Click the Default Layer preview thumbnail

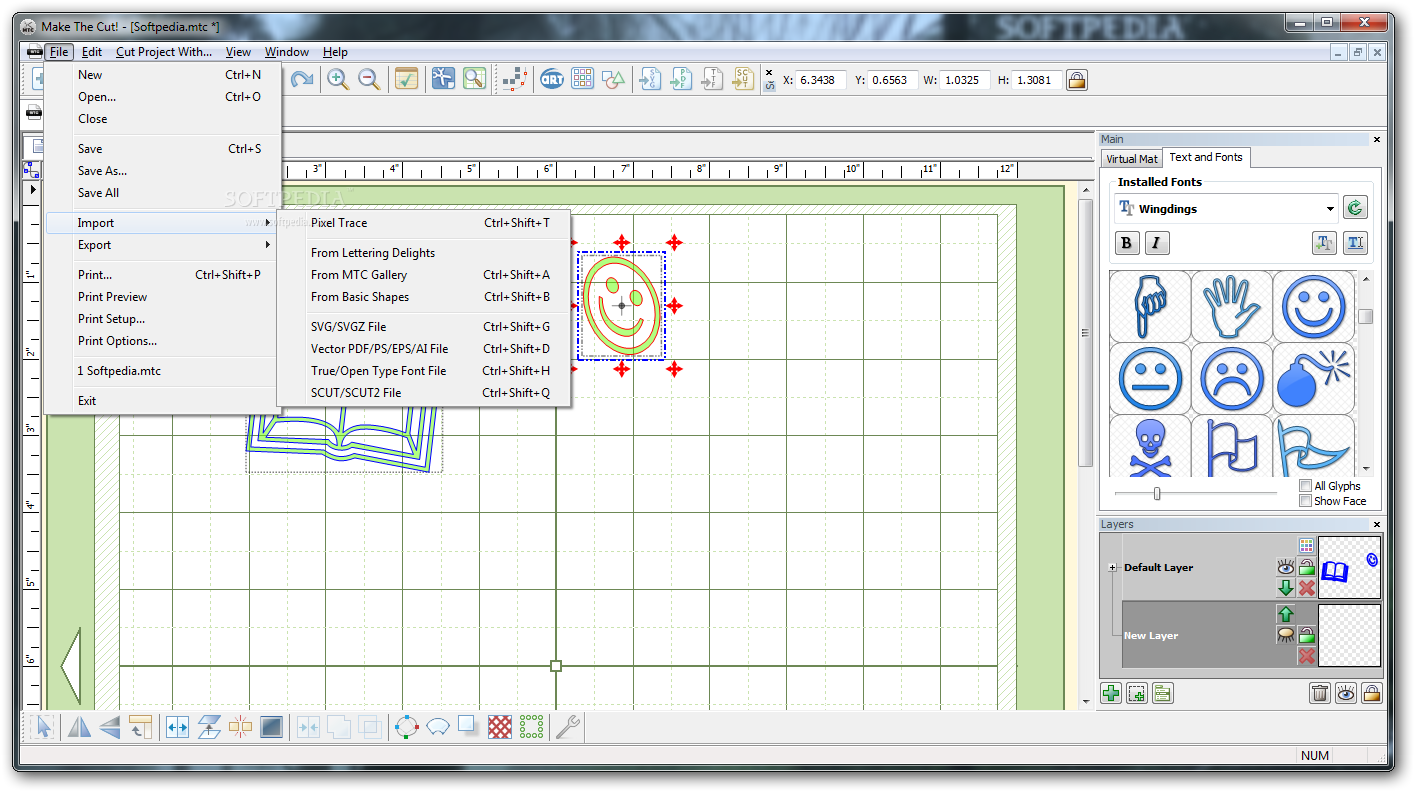tap(1349, 567)
